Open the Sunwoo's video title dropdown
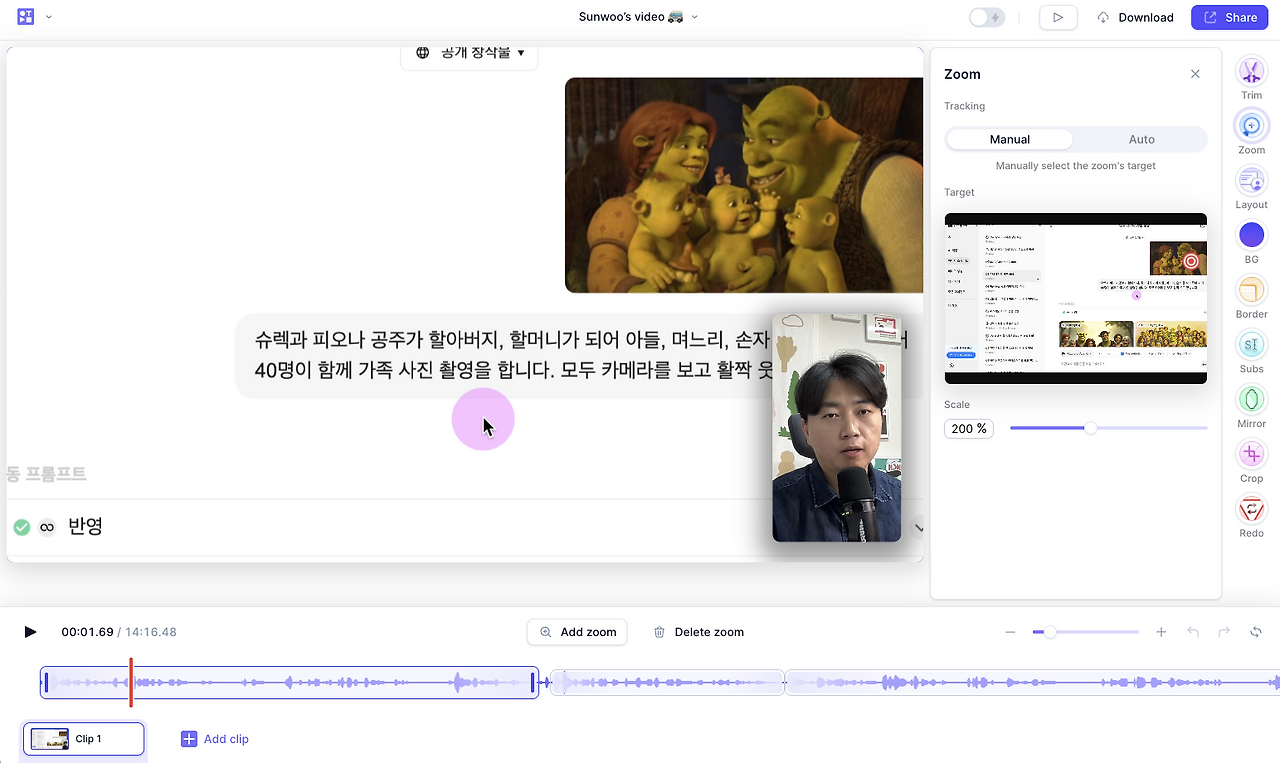Viewport: 1280px width, 763px height. tap(694, 17)
